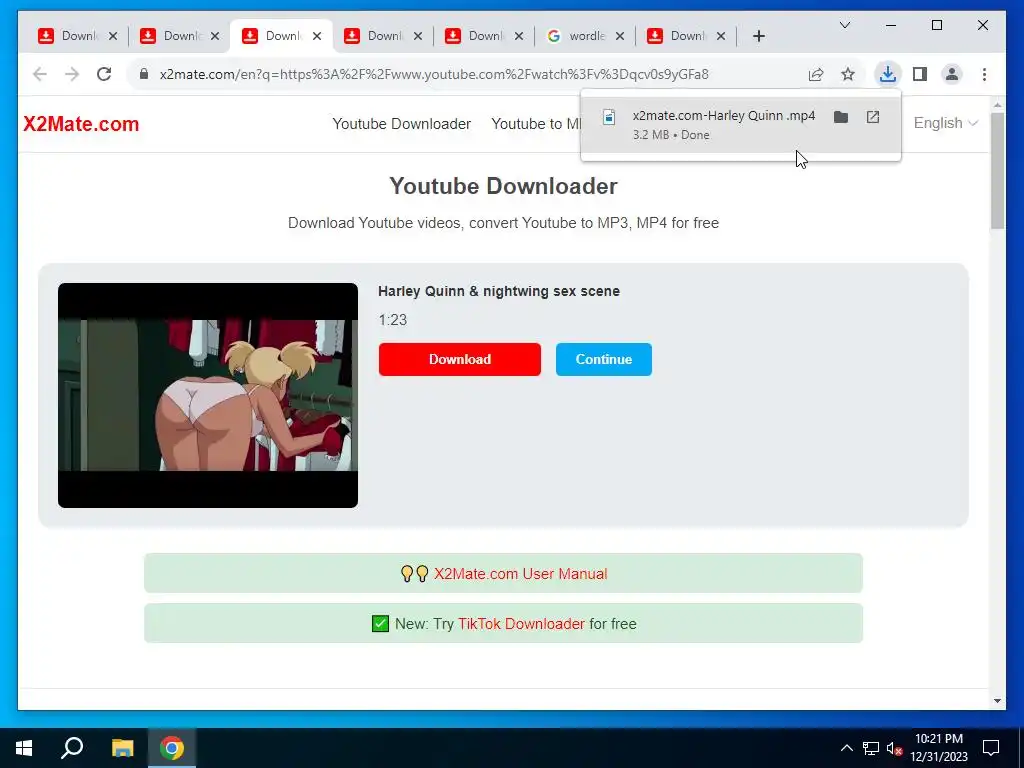Image resolution: width=1024 pixels, height=768 pixels.
Task: Close the last Download tab
Action: coord(720,36)
